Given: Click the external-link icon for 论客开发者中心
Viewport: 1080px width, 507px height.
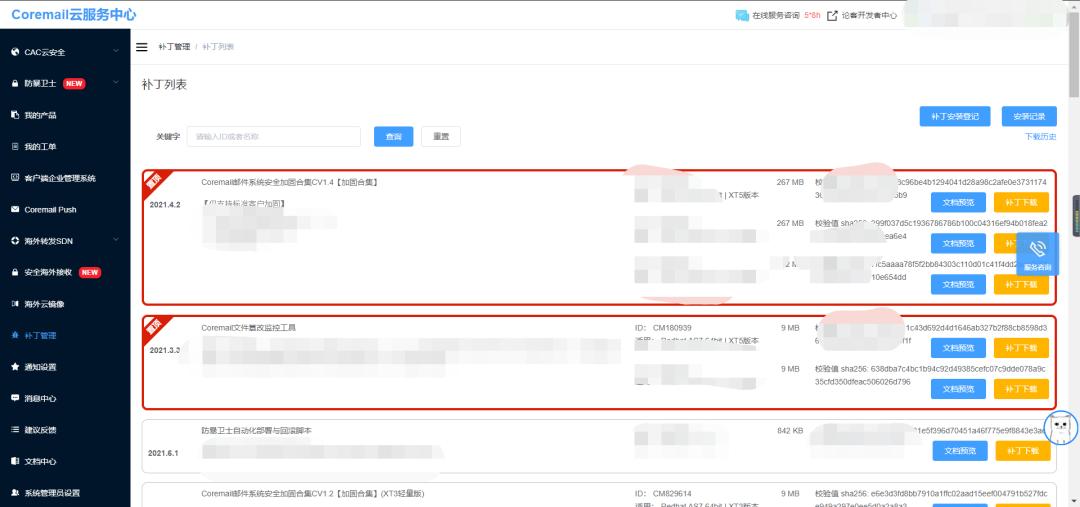Looking at the screenshot, I should [832, 15].
